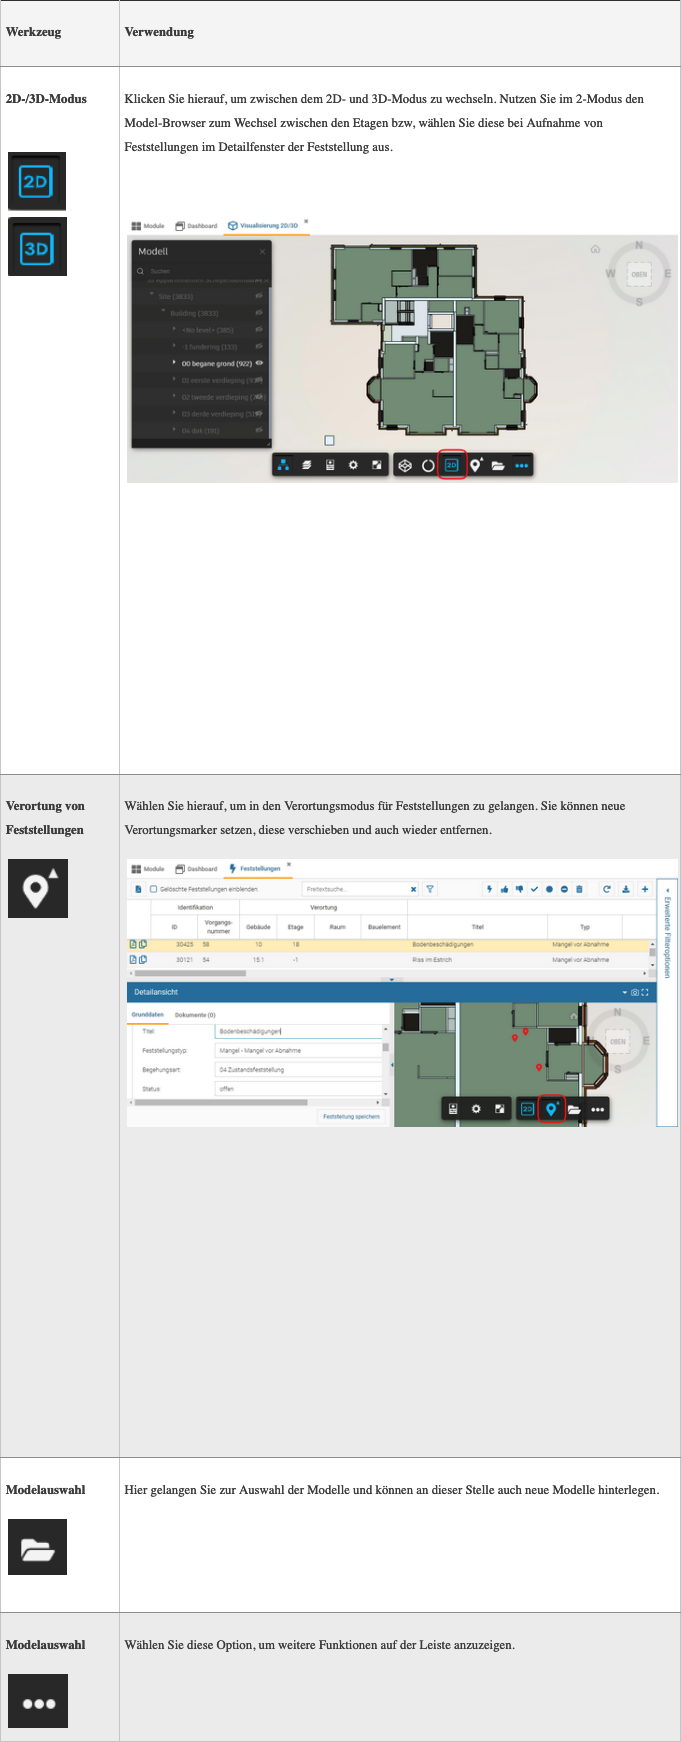The image size is (681, 1742).
Task: Click the Freitextsuche search field
Action: coord(355,889)
